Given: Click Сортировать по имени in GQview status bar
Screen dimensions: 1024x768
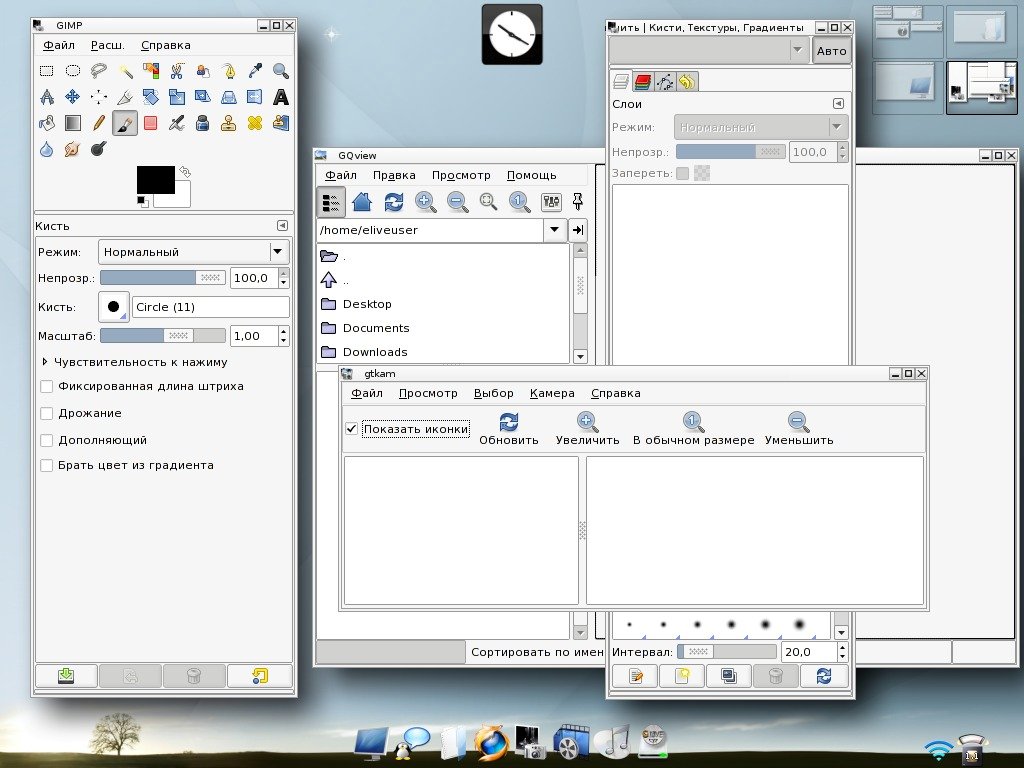Looking at the screenshot, I should coord(537,652).
